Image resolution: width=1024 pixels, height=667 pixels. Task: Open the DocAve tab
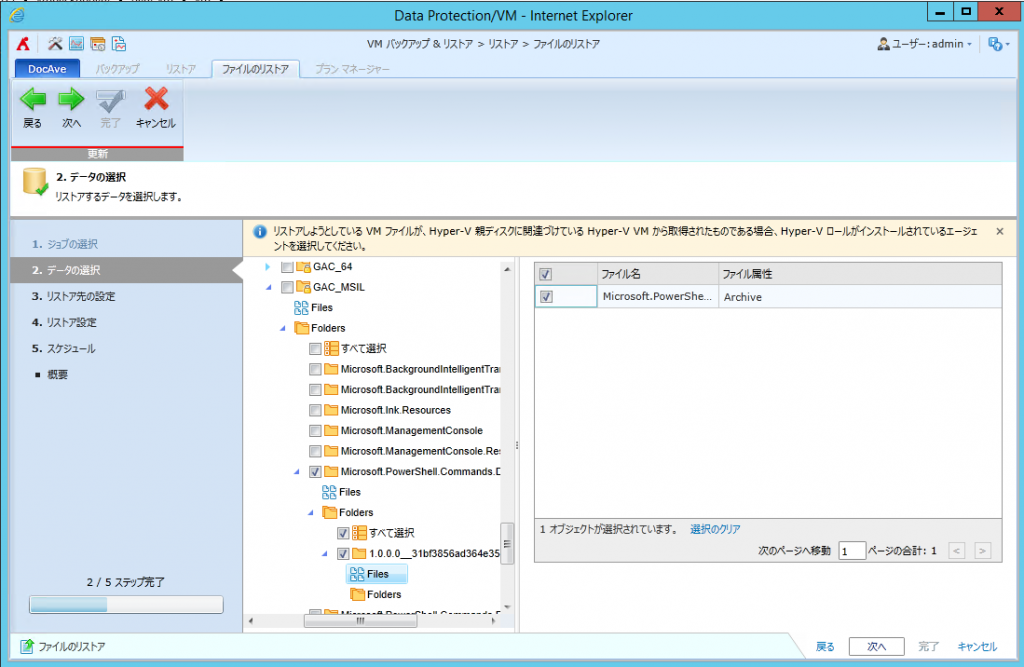click(x=47, y=69)
